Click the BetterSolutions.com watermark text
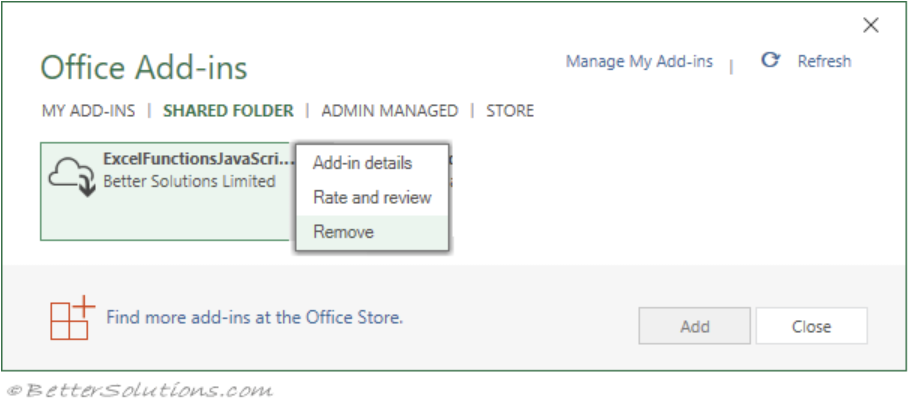This screenshot has width=909, height=409. point(138,391)
